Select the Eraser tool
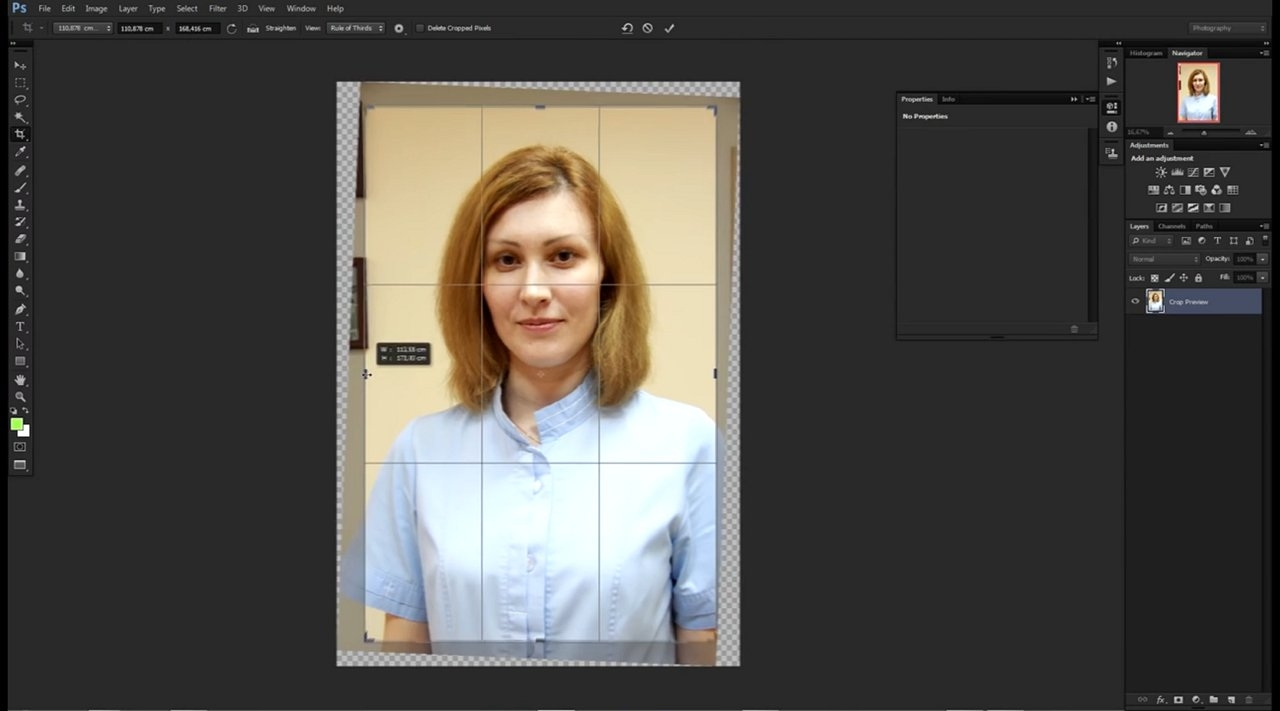This screenshot has width=1280, height=711. point(20,239)
